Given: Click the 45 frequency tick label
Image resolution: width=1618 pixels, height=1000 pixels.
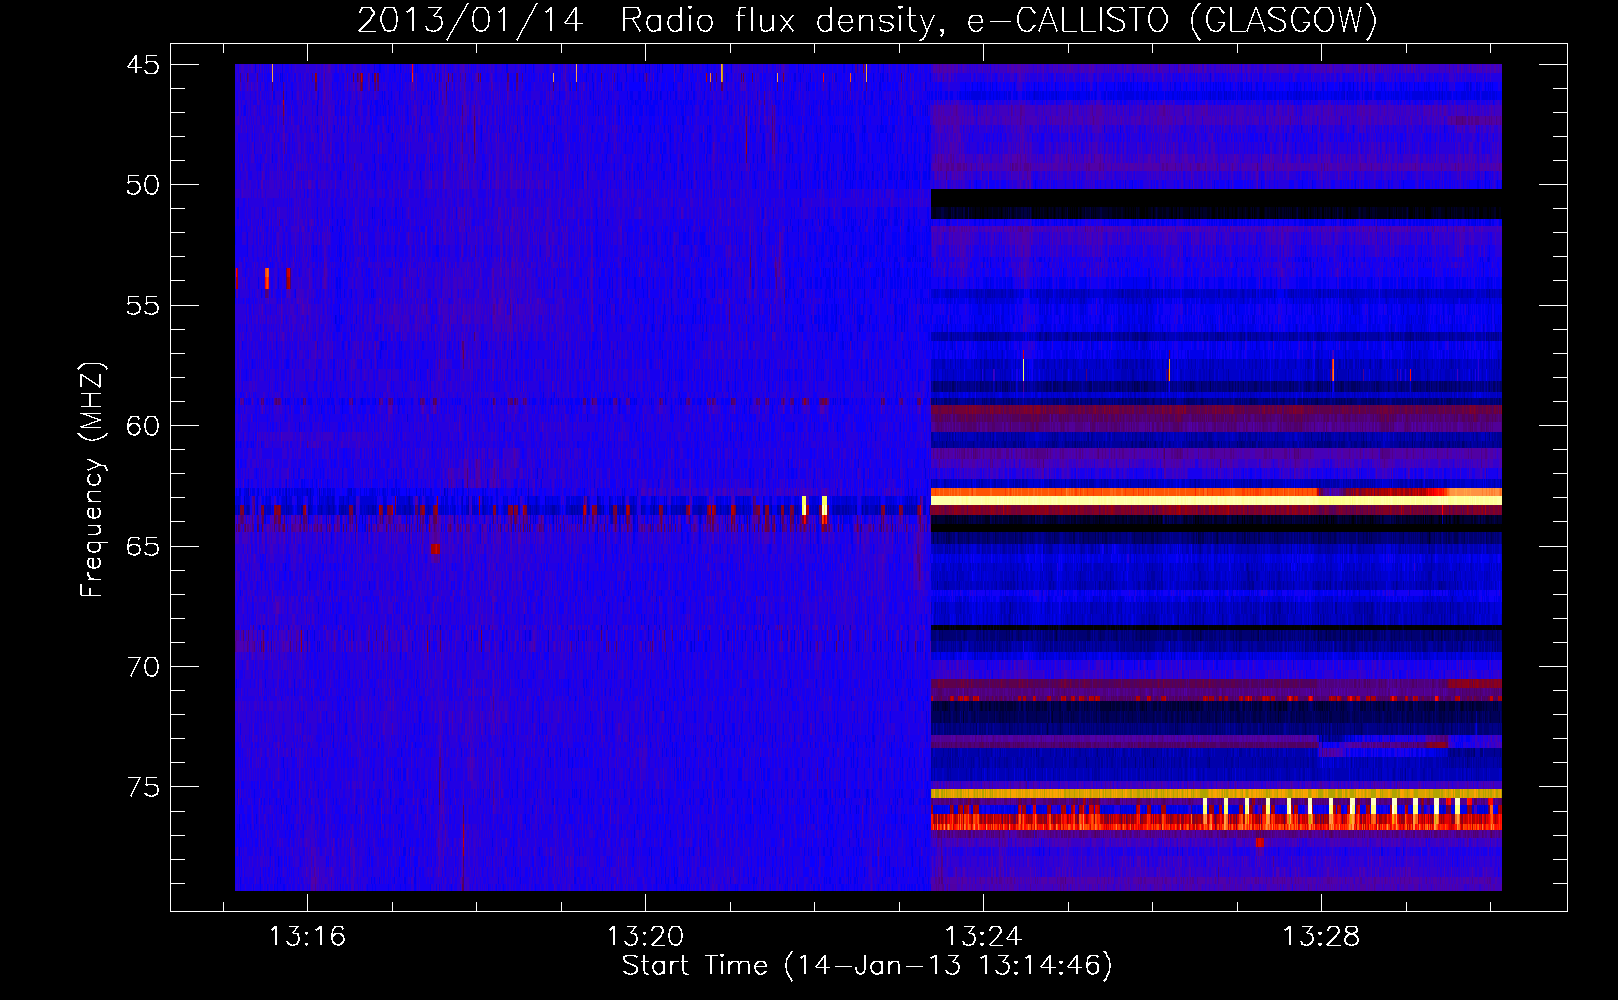Looking at the screenshot, I should pos(143,65).
